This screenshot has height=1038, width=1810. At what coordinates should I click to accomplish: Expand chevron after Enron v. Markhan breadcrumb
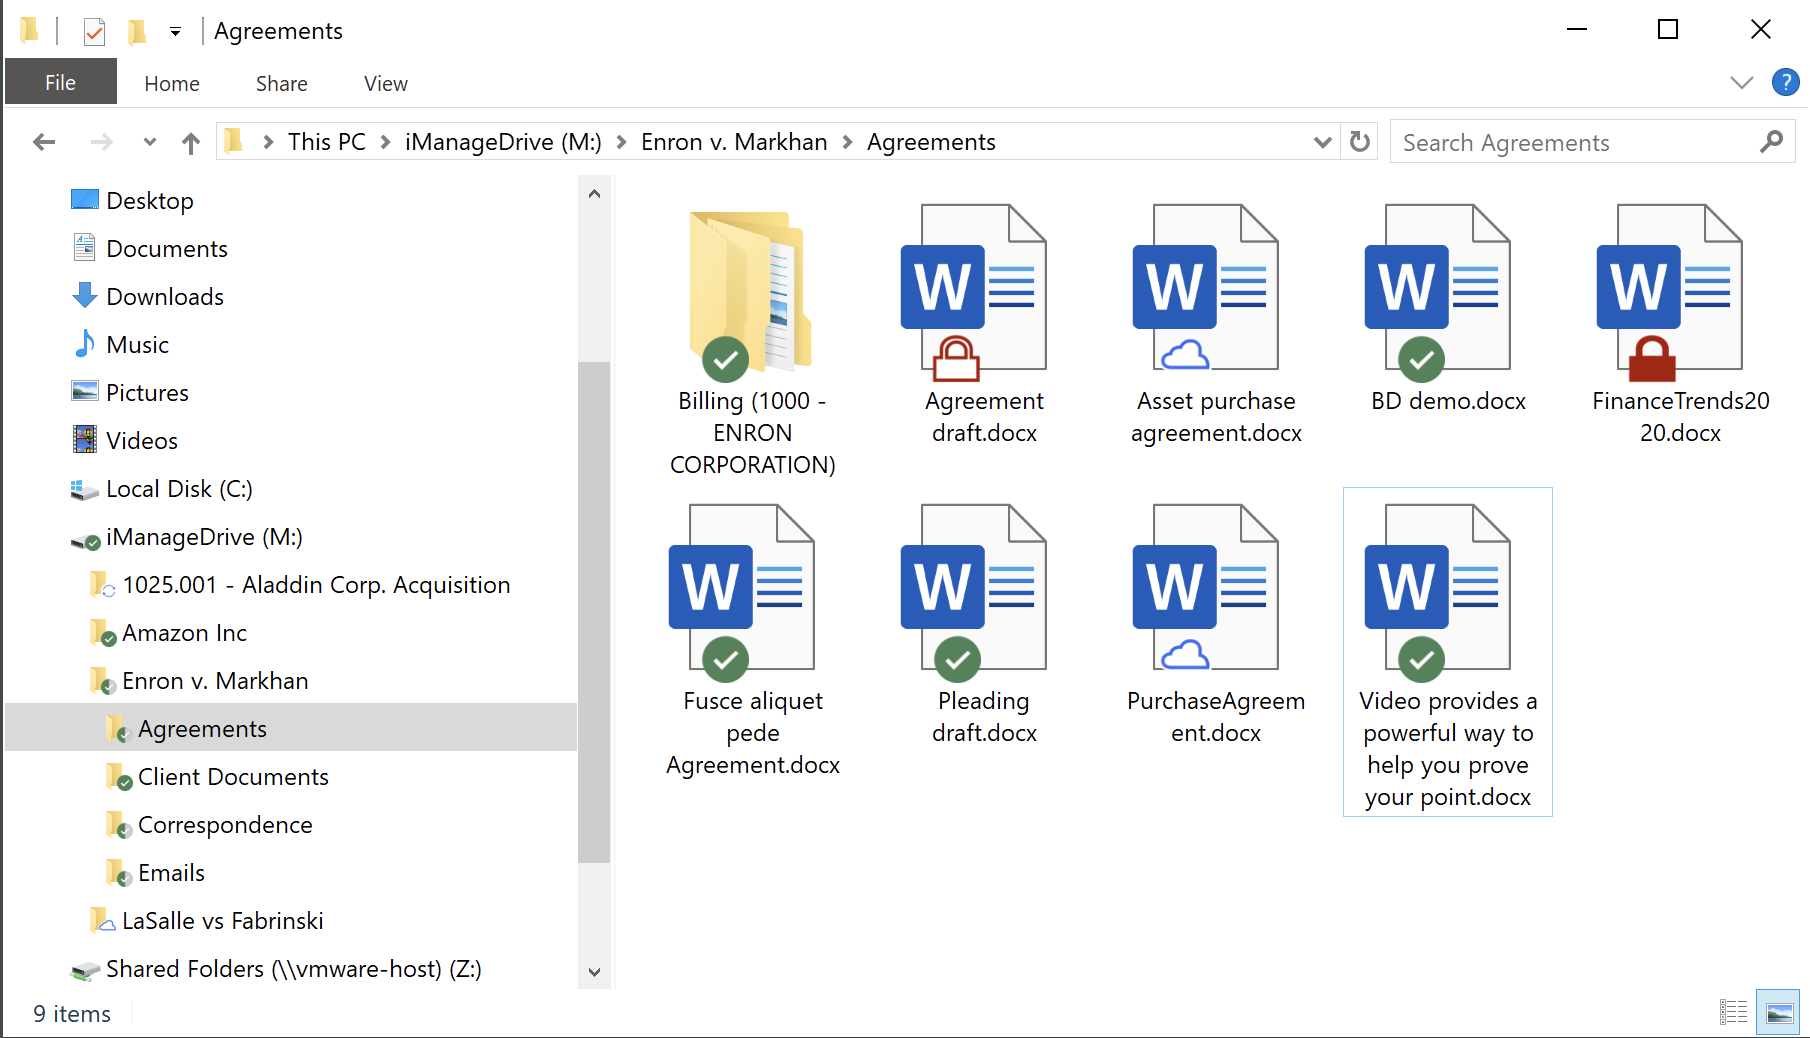coord(847,142)
